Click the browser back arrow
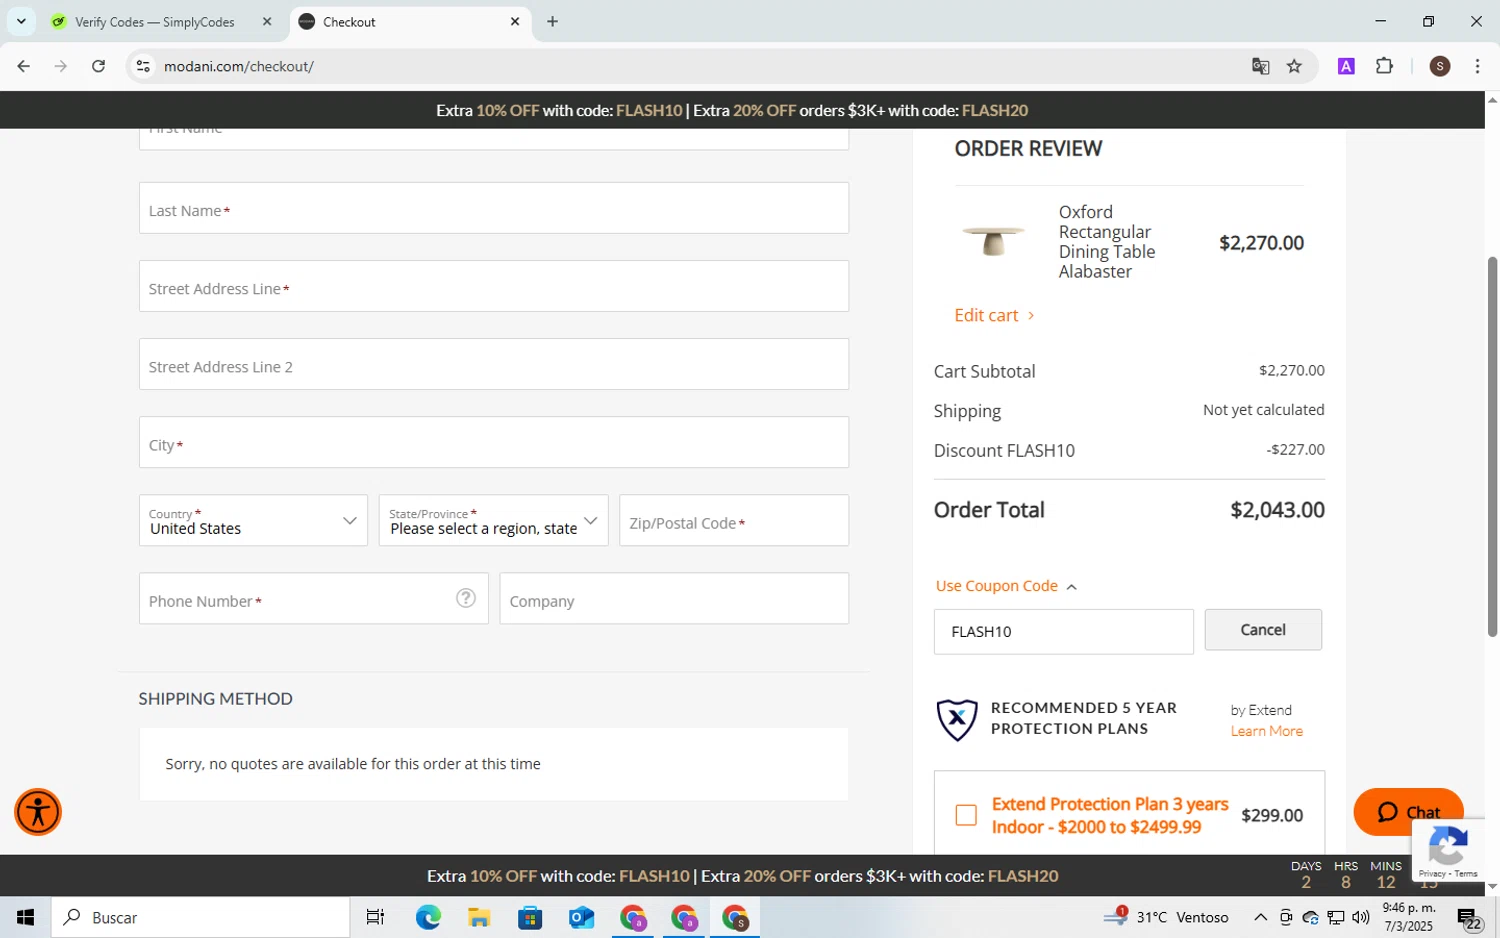The image size is (1500, 938). (23, 66)
